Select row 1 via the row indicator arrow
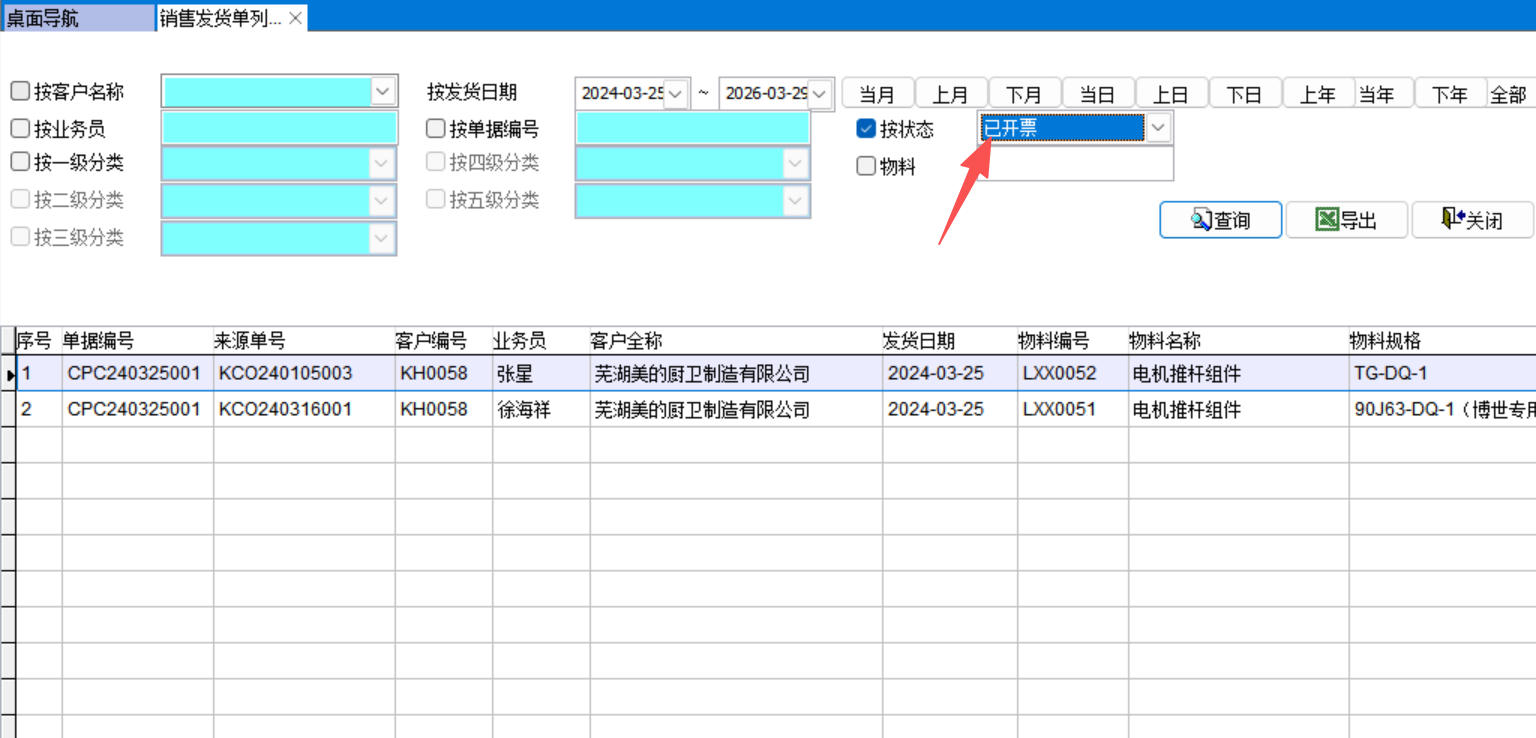This screenshot has width=1536, height=738. click(x=9, y=374)
